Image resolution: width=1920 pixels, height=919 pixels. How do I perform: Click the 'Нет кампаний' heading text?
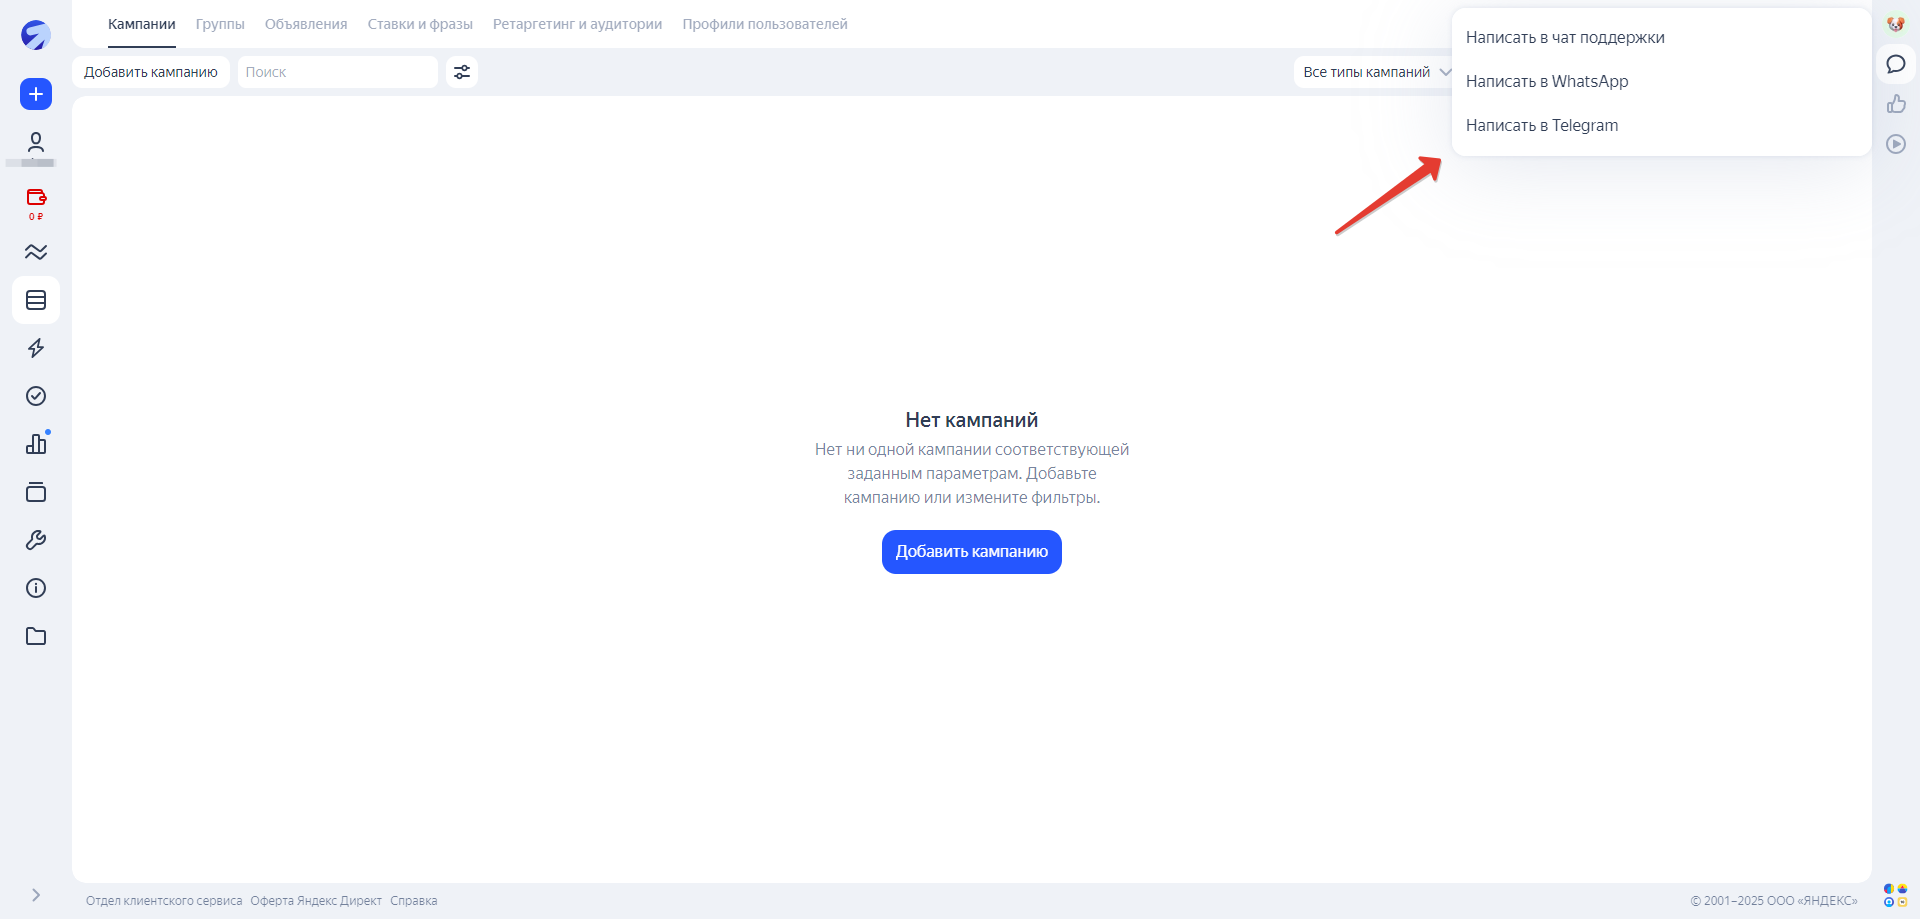[x=972, y=420]
